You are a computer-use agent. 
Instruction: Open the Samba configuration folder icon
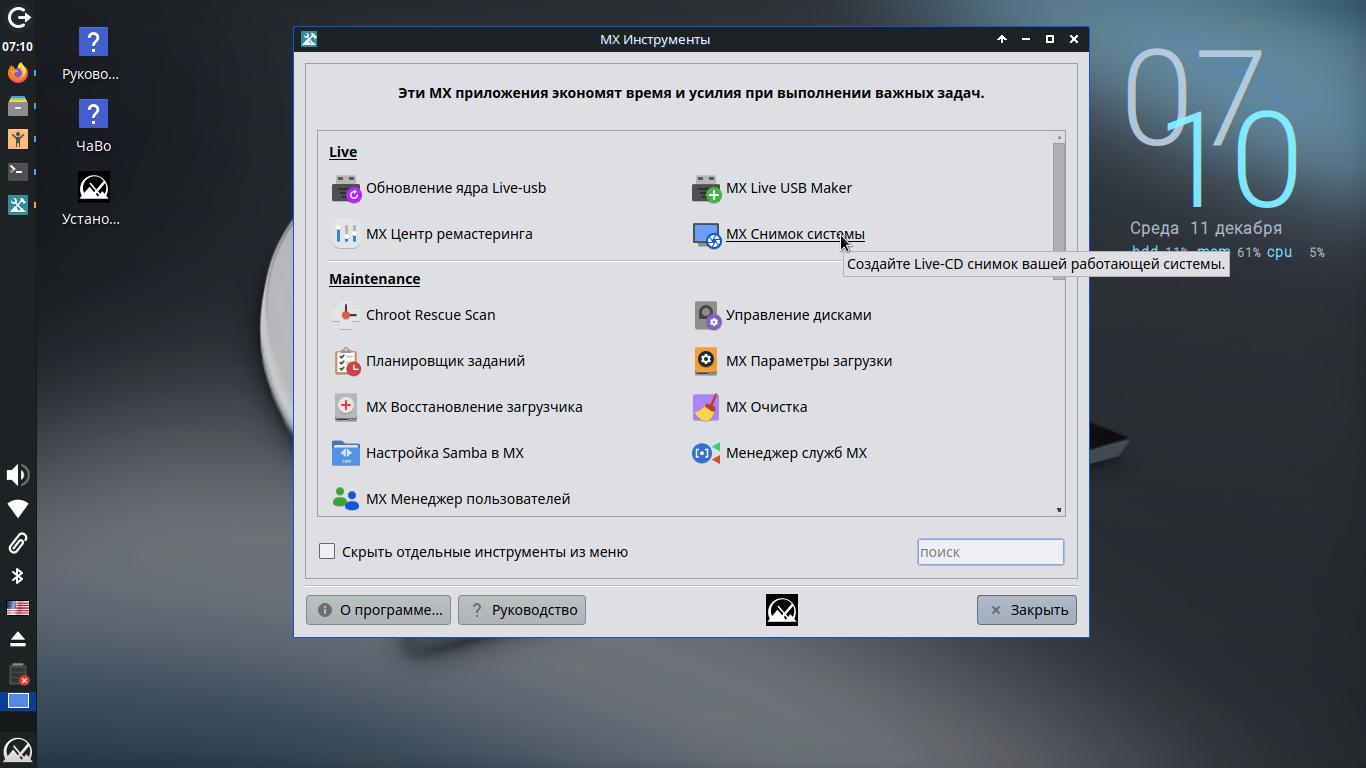346,453
